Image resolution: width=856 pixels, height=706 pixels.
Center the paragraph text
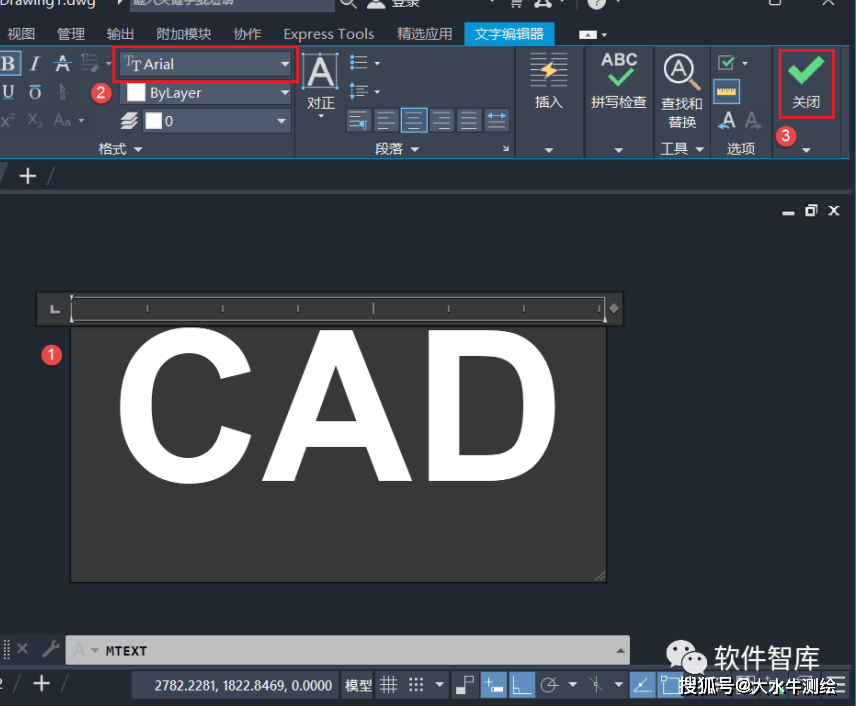(x=414, y=120)
